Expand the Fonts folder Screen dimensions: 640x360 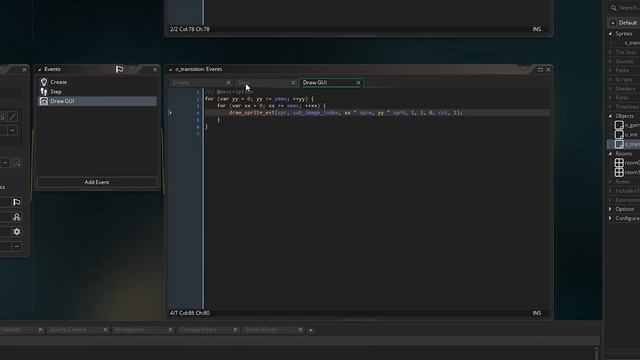coord(611,98)
